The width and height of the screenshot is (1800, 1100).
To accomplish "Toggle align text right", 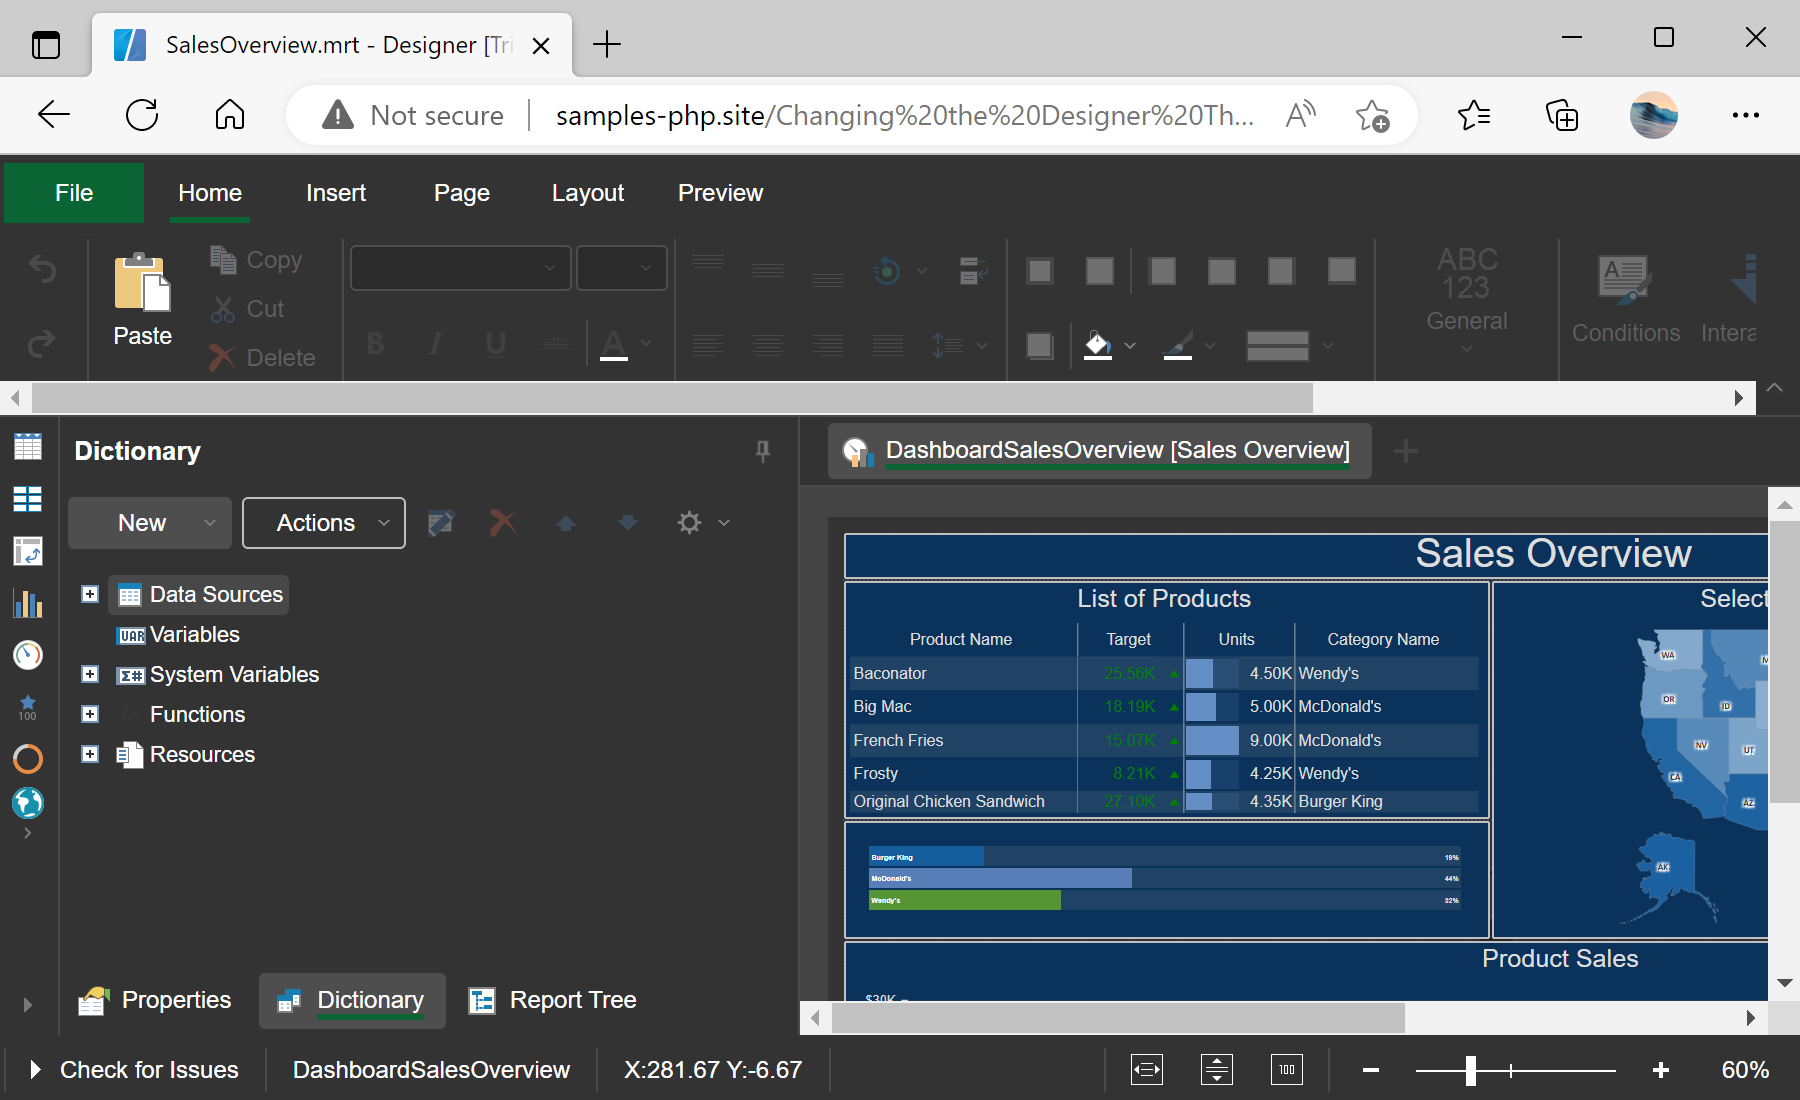I will click(828, 346).
